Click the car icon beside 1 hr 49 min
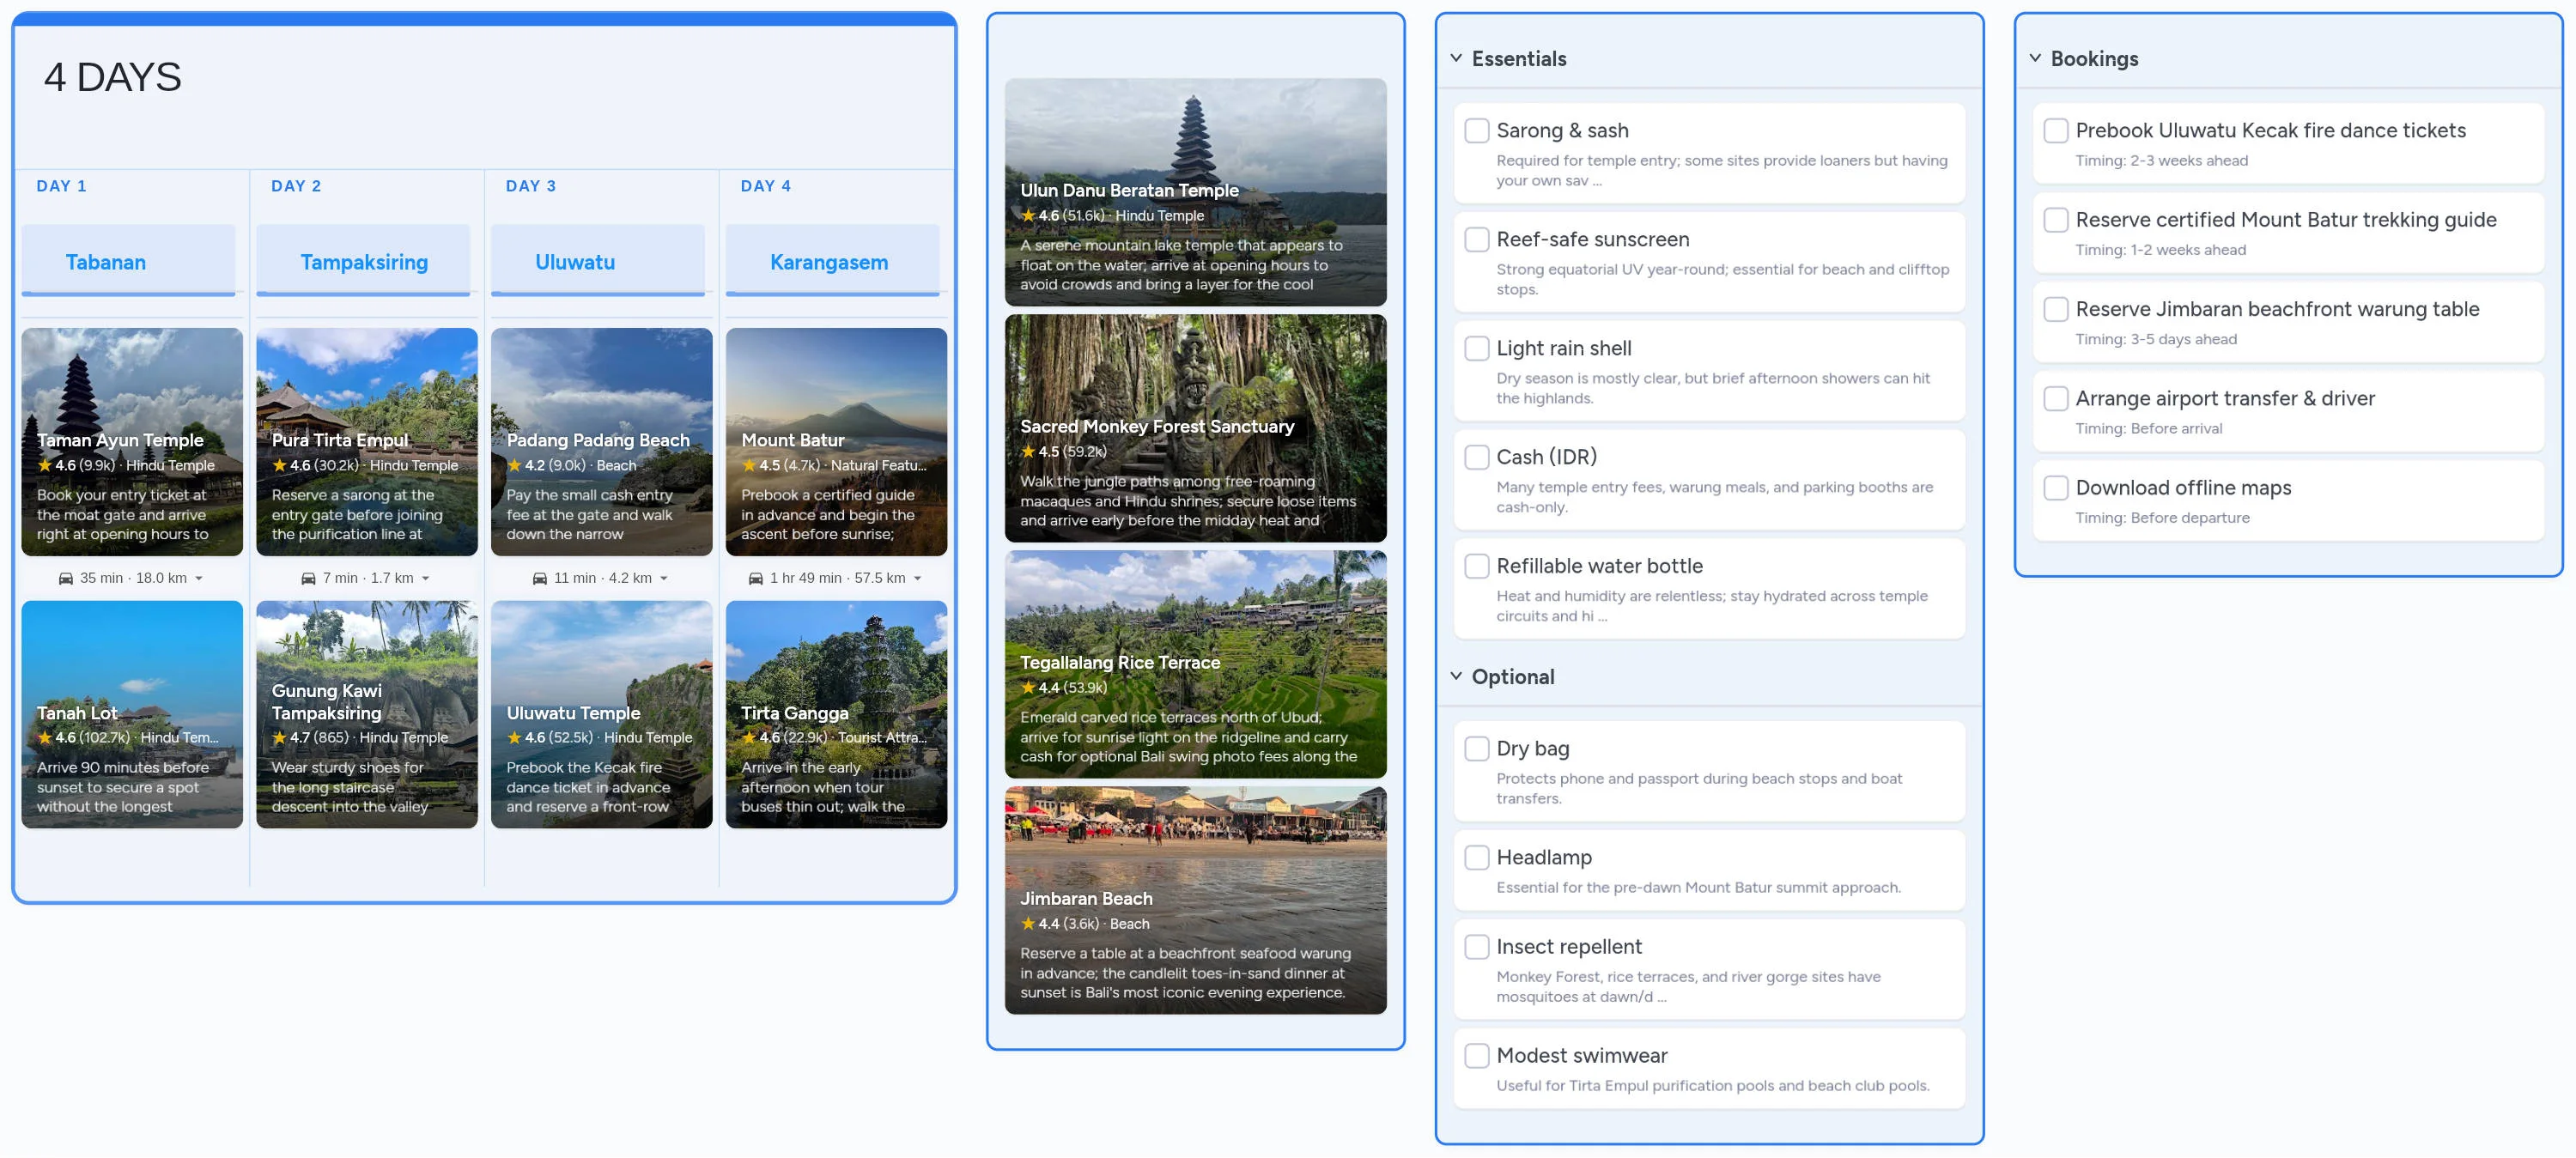 click(756, 578)
